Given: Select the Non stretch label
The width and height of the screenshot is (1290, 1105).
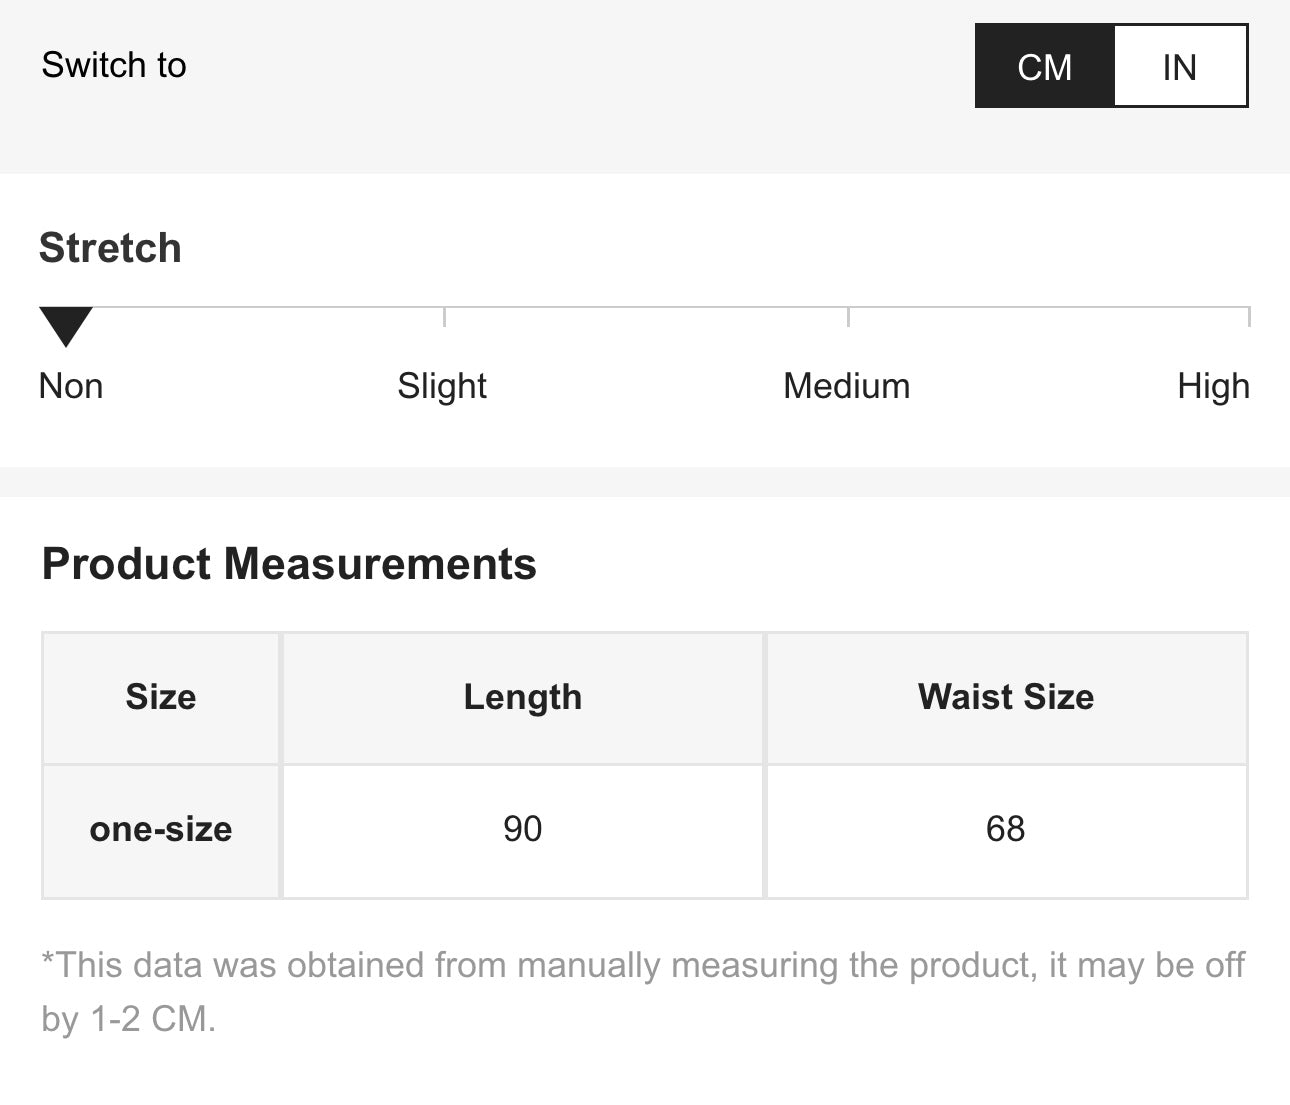Looking at the screenshot, I should click(x=71, y=386).
